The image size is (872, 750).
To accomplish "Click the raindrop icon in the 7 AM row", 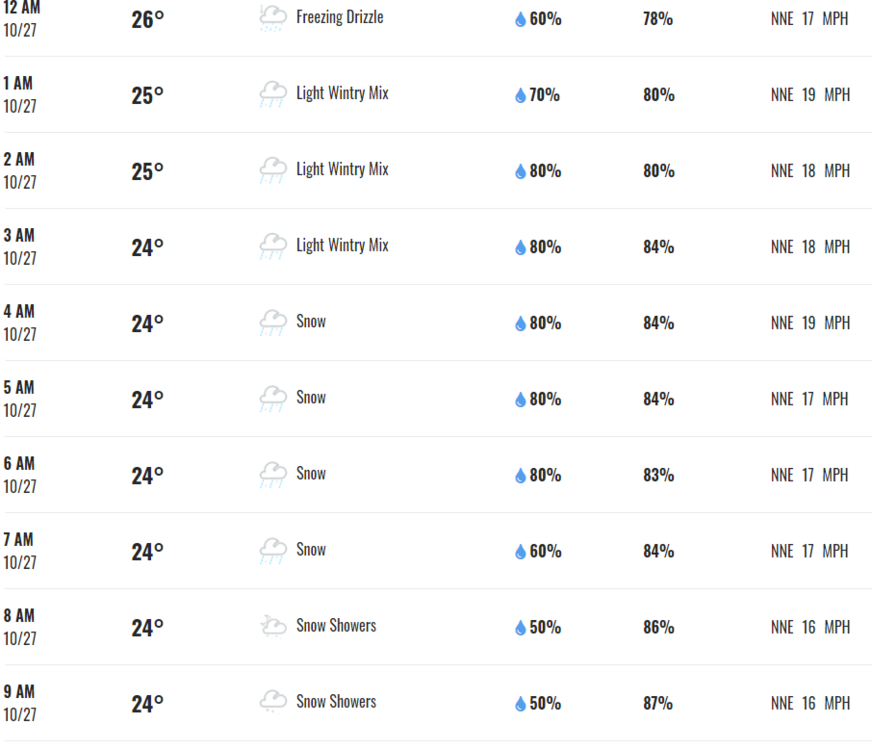I will 520,552.
